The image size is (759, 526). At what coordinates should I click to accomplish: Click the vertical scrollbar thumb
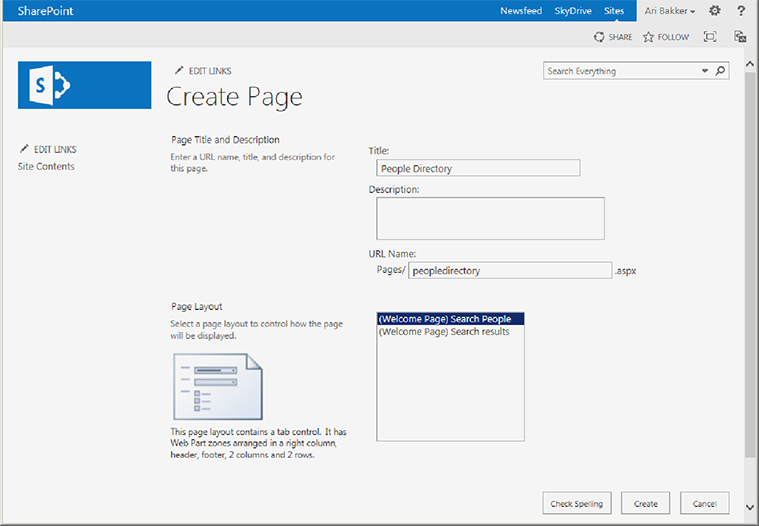pos(750,264)
